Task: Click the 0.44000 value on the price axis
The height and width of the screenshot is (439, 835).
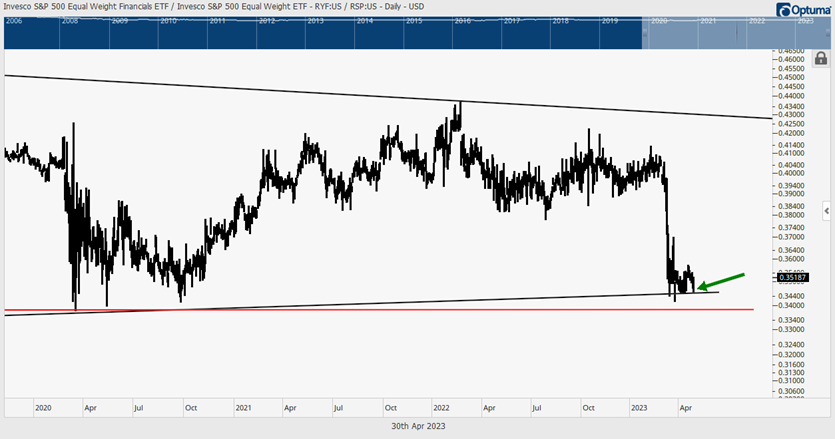Action: point(791,96)
